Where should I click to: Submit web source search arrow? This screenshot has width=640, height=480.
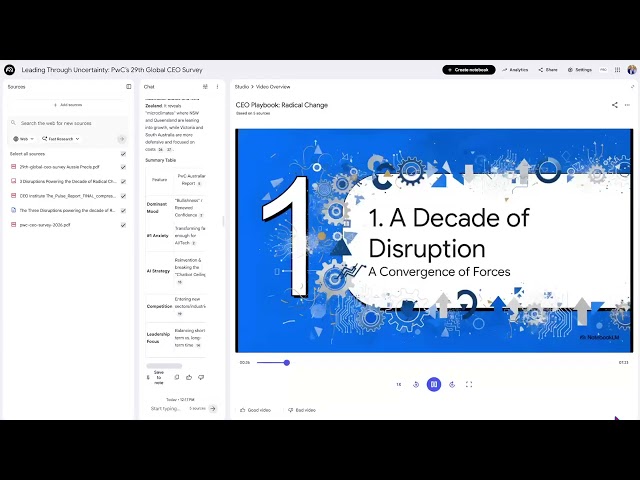tap(122, 139)
